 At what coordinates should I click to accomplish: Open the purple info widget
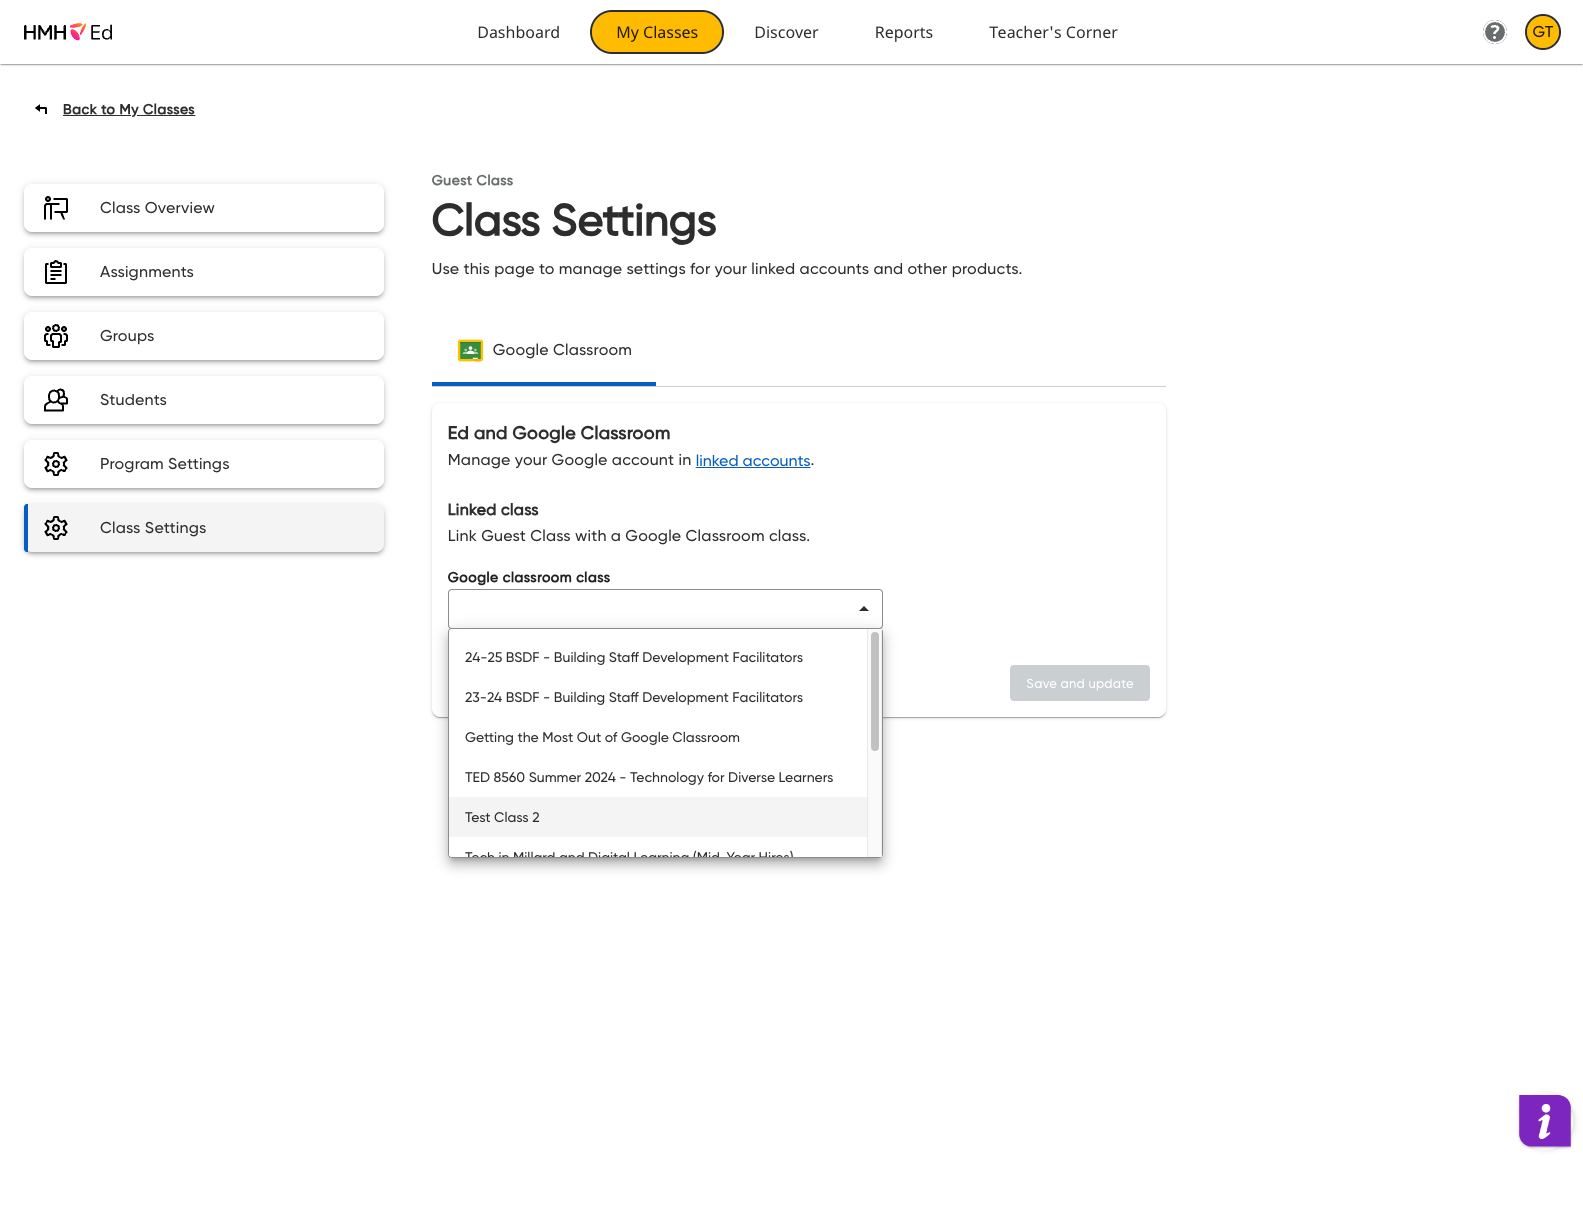[x=1544, y=1120]
